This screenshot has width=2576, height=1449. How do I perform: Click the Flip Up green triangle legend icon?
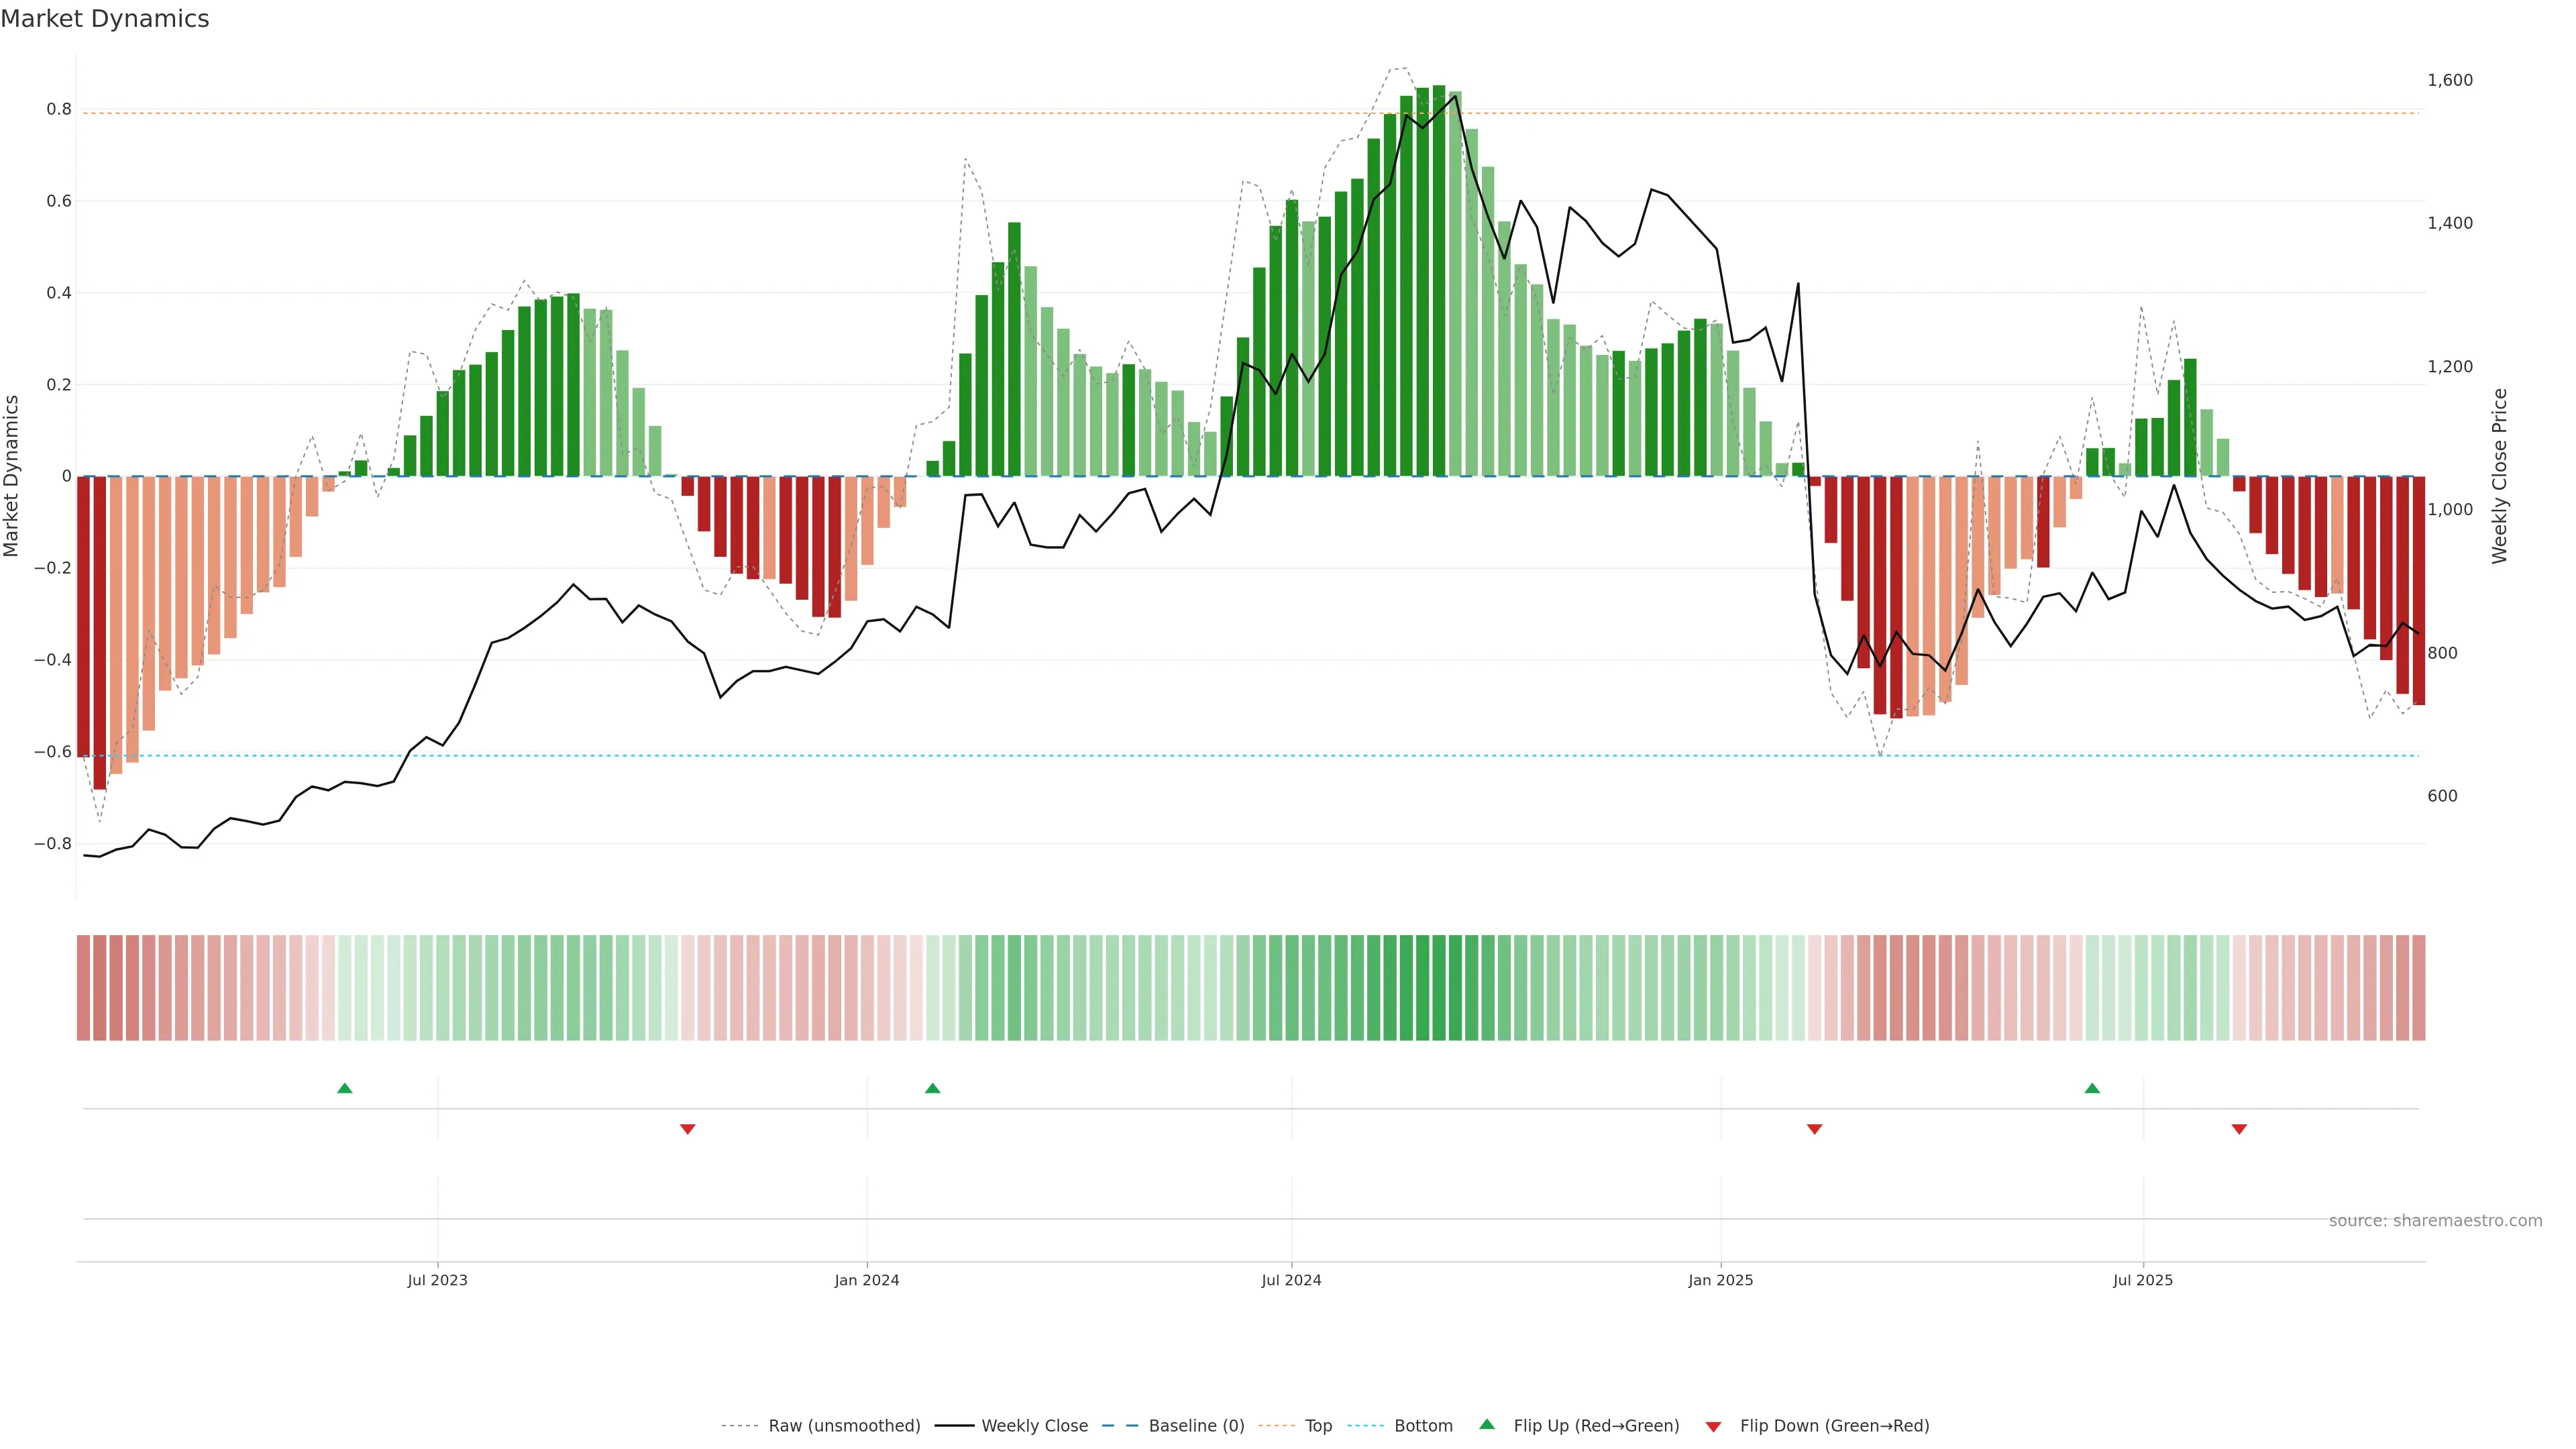click(x=1486, y=1424)
